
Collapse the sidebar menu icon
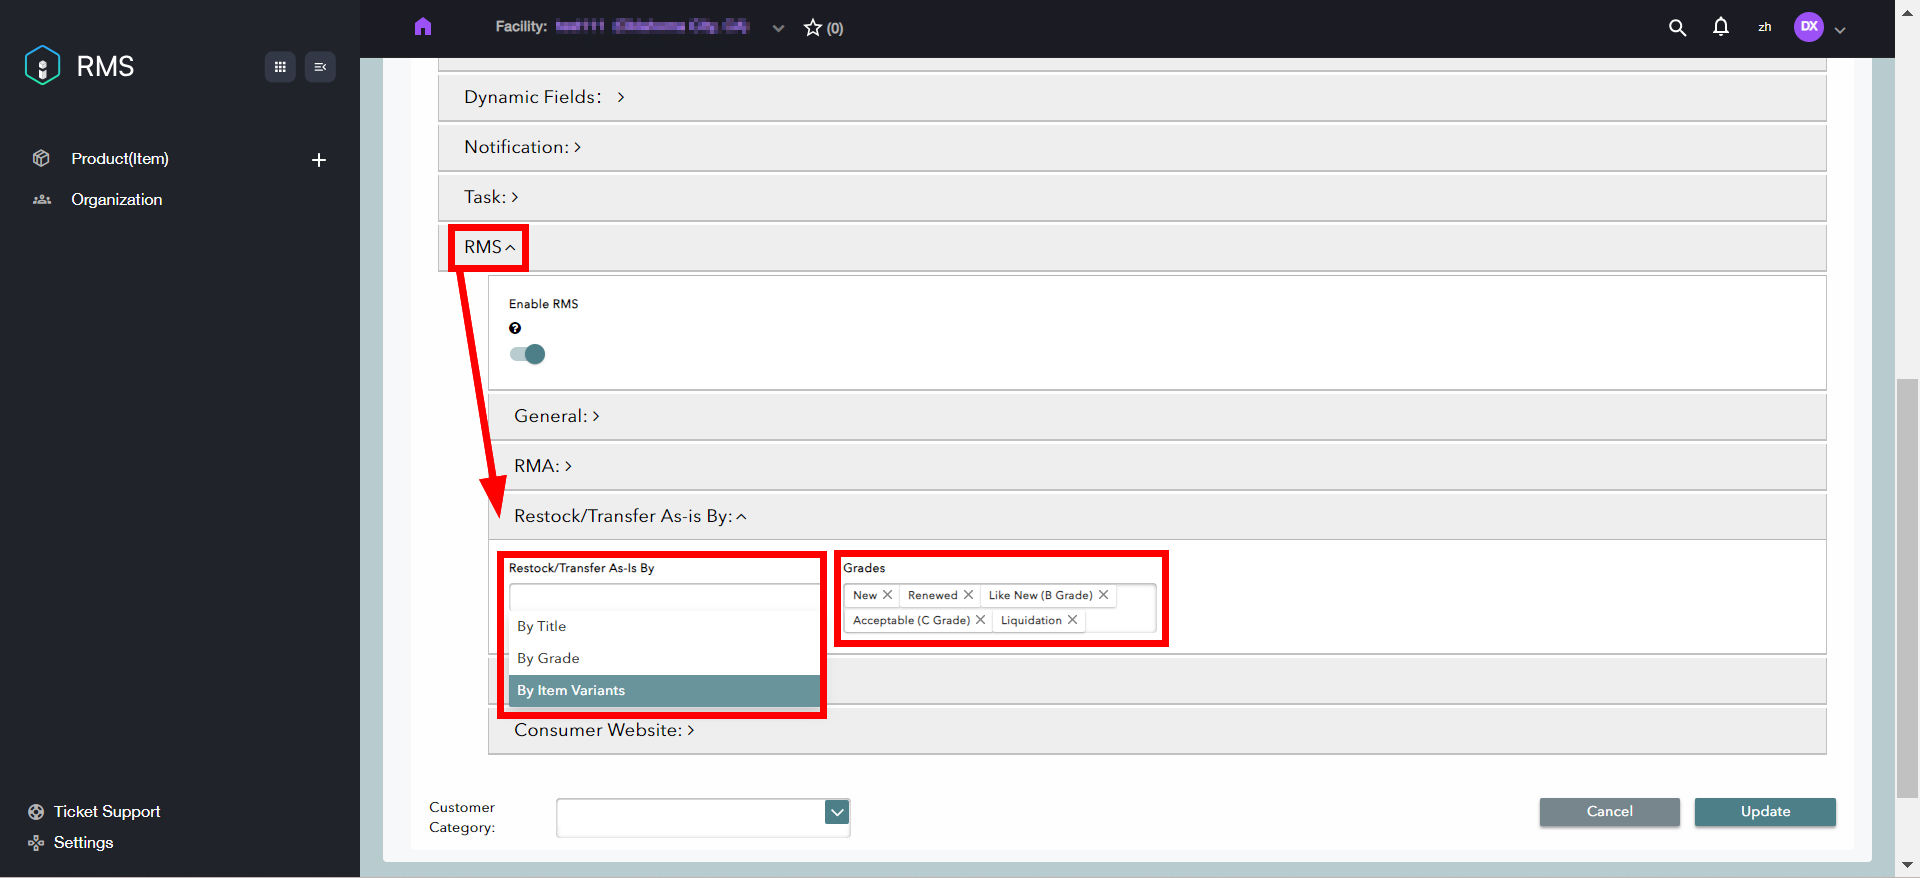point(320,67)
